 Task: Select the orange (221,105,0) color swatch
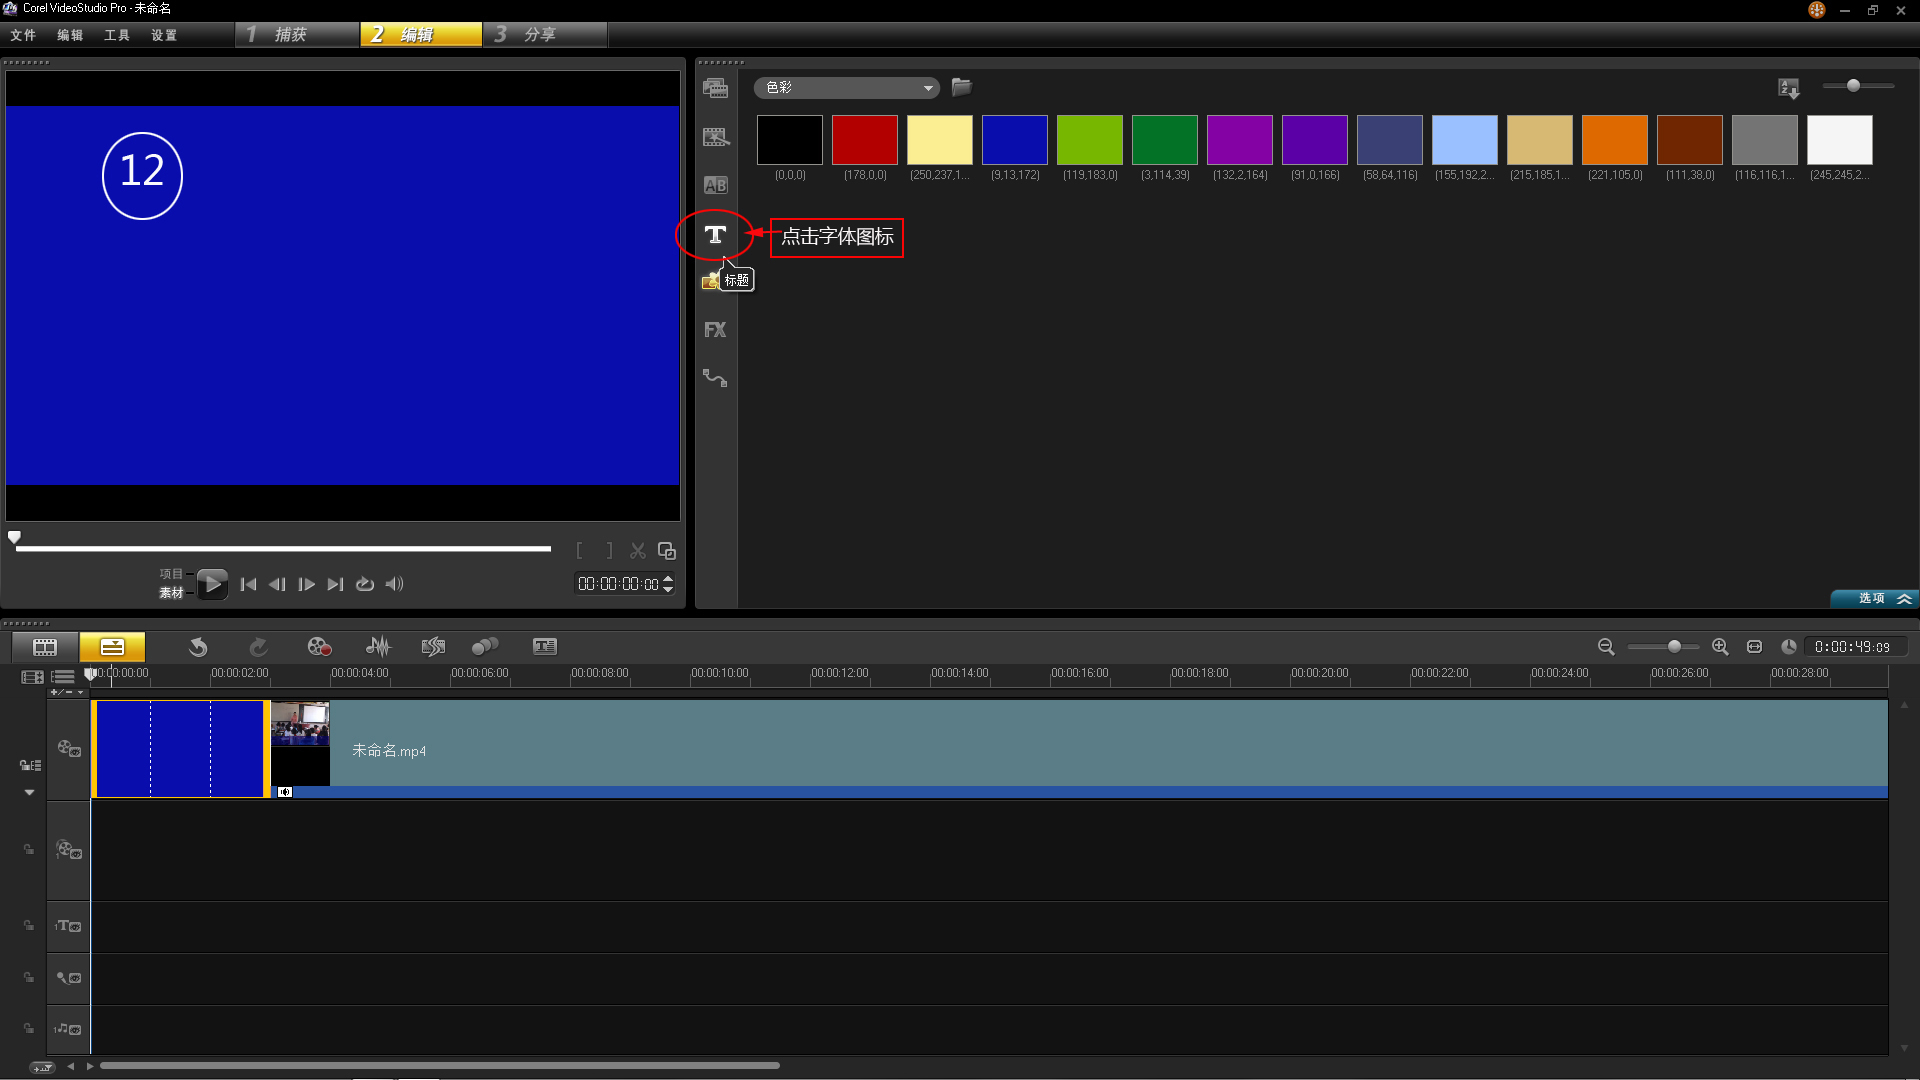(x=1614, y=140)
